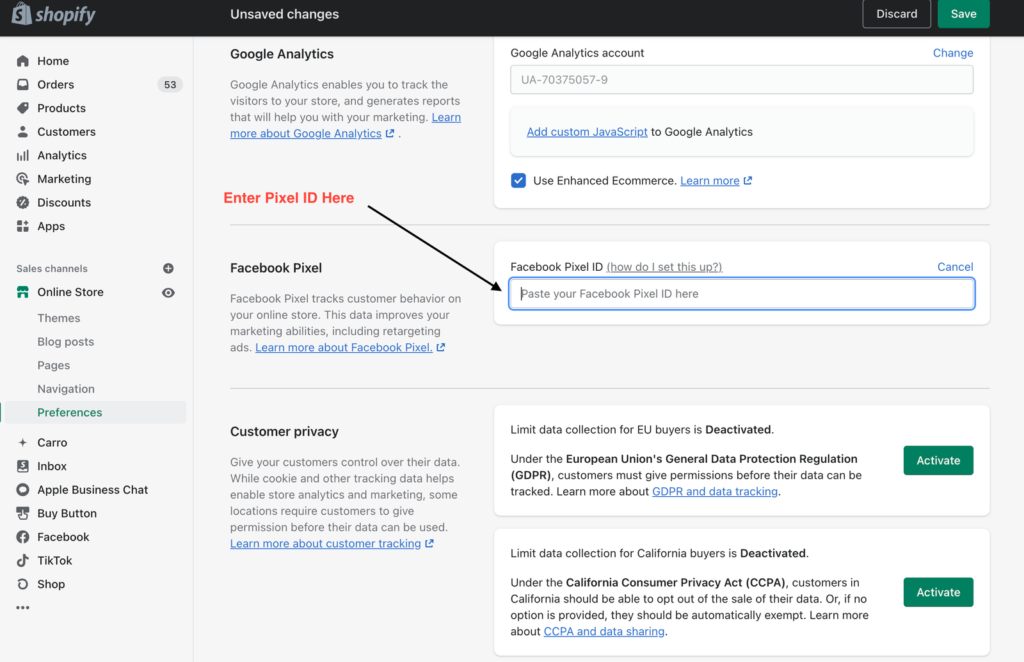1024x662 pixels.
Task: Click the Shop channel icon
Action: click(23, 584)
